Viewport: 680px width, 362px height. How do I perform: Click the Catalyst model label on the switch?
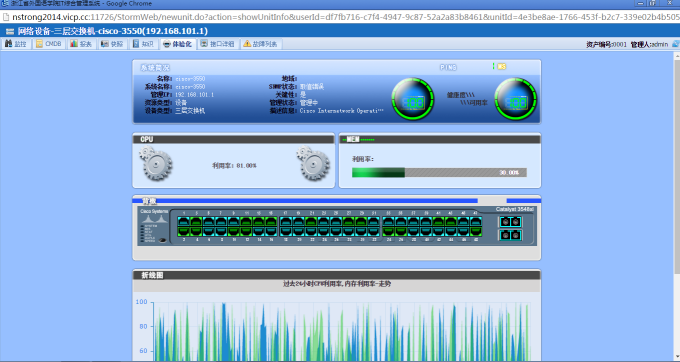tap(514, 209)
